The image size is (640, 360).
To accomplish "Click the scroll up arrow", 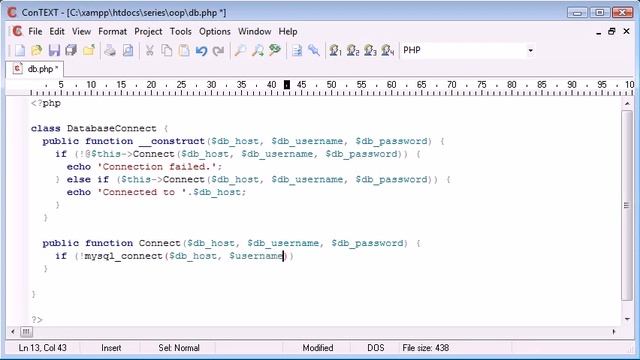I will [x=627, y=104].
